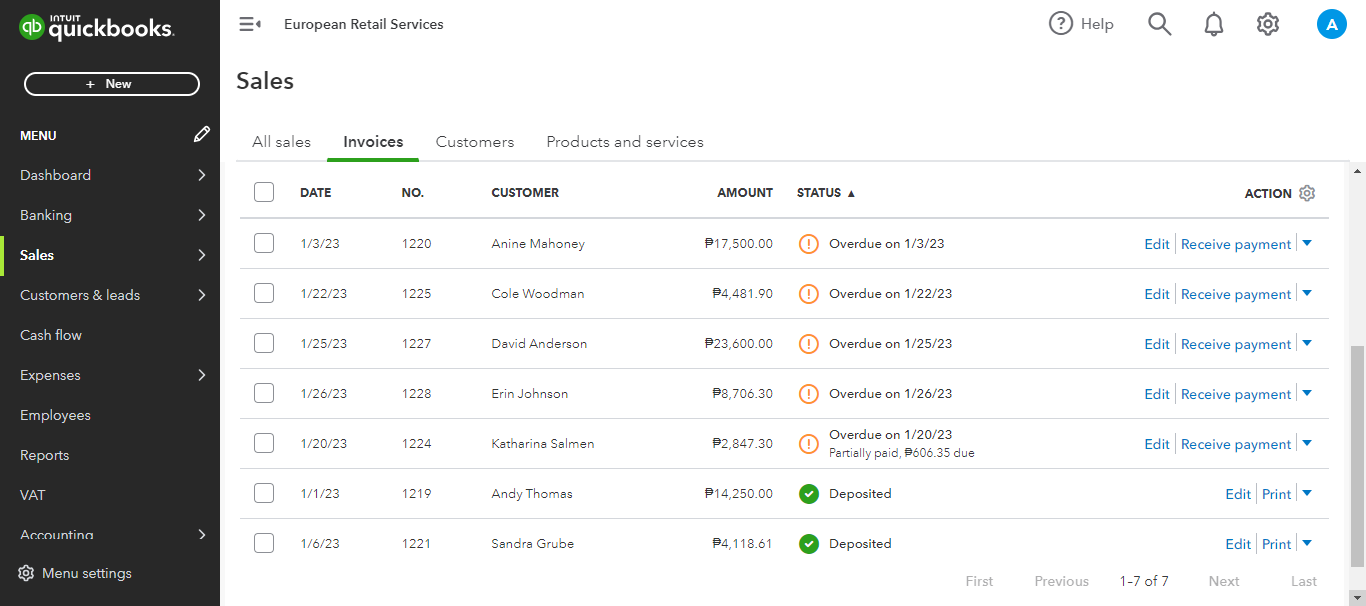The height and width of the screenshot is (606, 1366).
Task: Open the settings gear in top bar
Action: [x=1268, y=24]
